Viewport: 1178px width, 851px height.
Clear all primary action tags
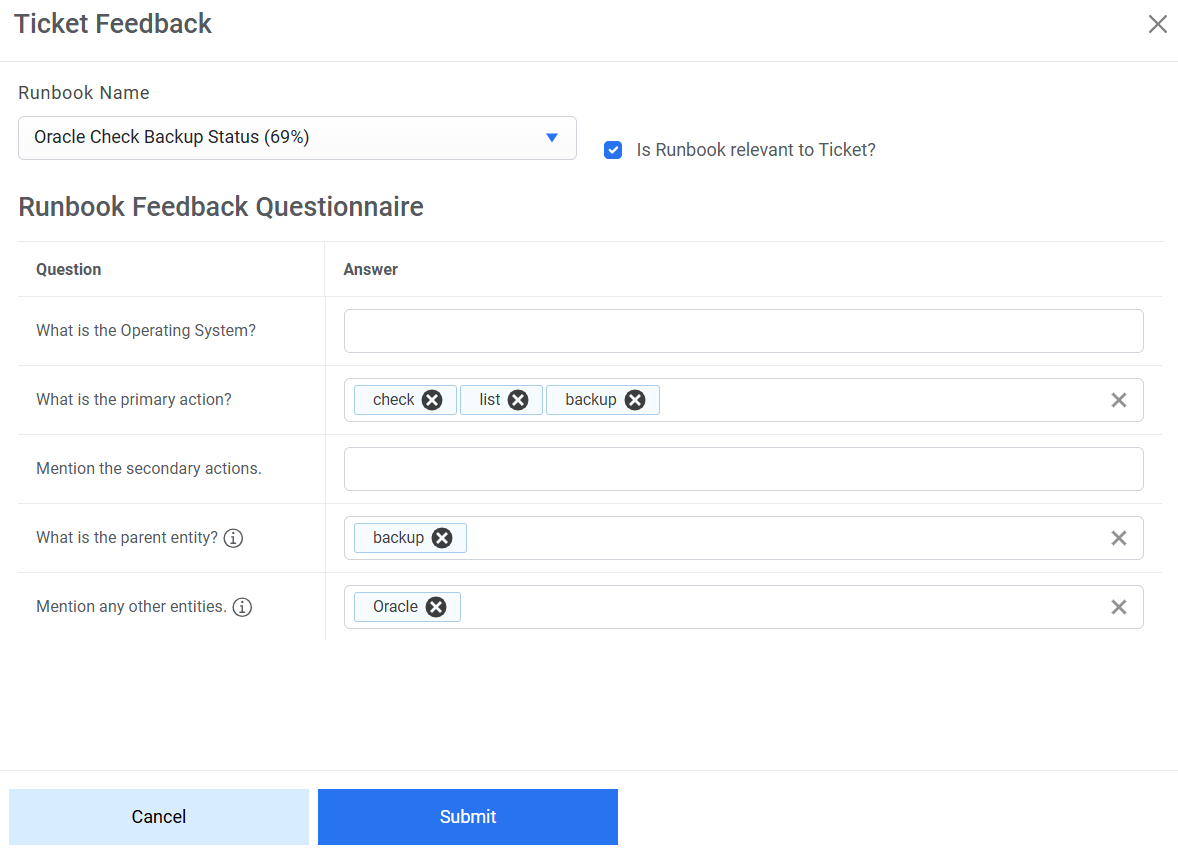1119,400
